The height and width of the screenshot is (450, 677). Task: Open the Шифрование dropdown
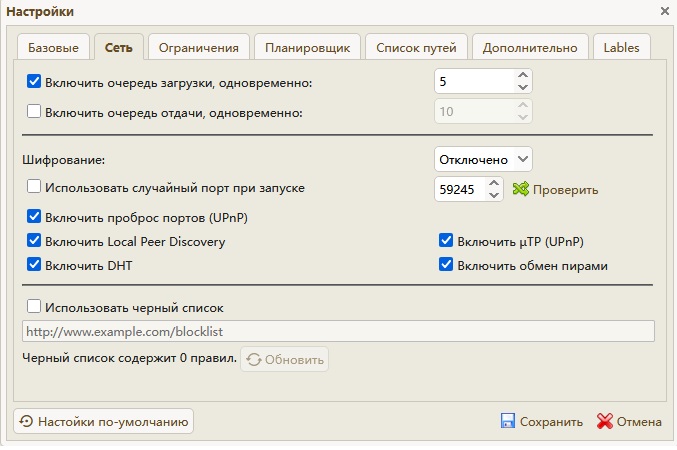pyautogui.click(x=483, y=159)
